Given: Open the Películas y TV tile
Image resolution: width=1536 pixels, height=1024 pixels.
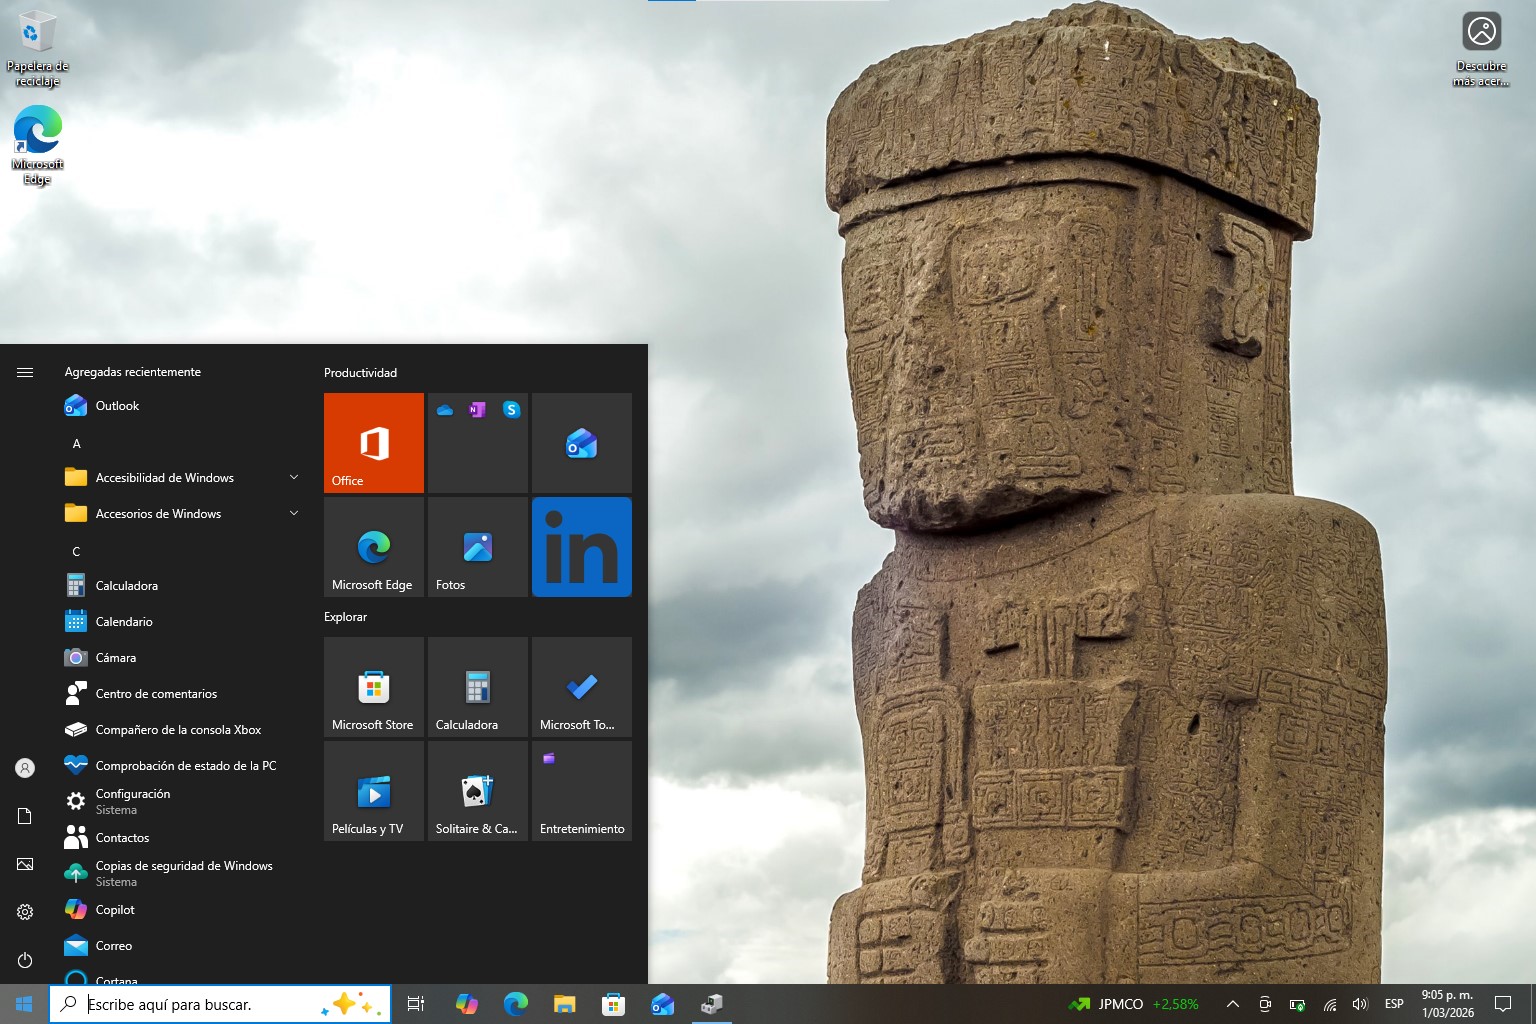Looking at the screenshot, I should coord(373,791).
